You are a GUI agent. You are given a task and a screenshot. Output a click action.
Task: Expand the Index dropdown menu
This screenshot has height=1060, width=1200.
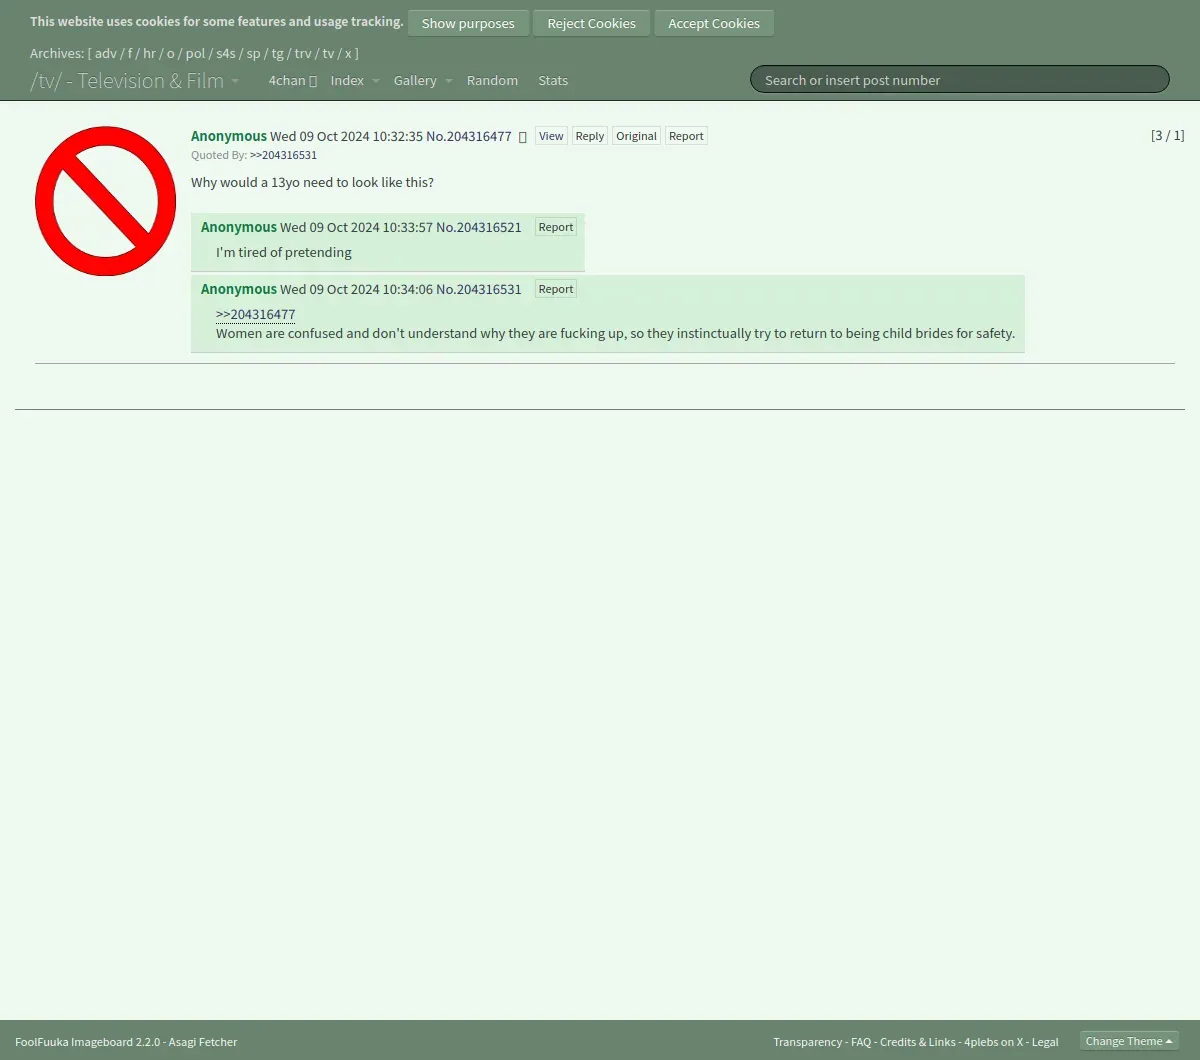point(355,80)
